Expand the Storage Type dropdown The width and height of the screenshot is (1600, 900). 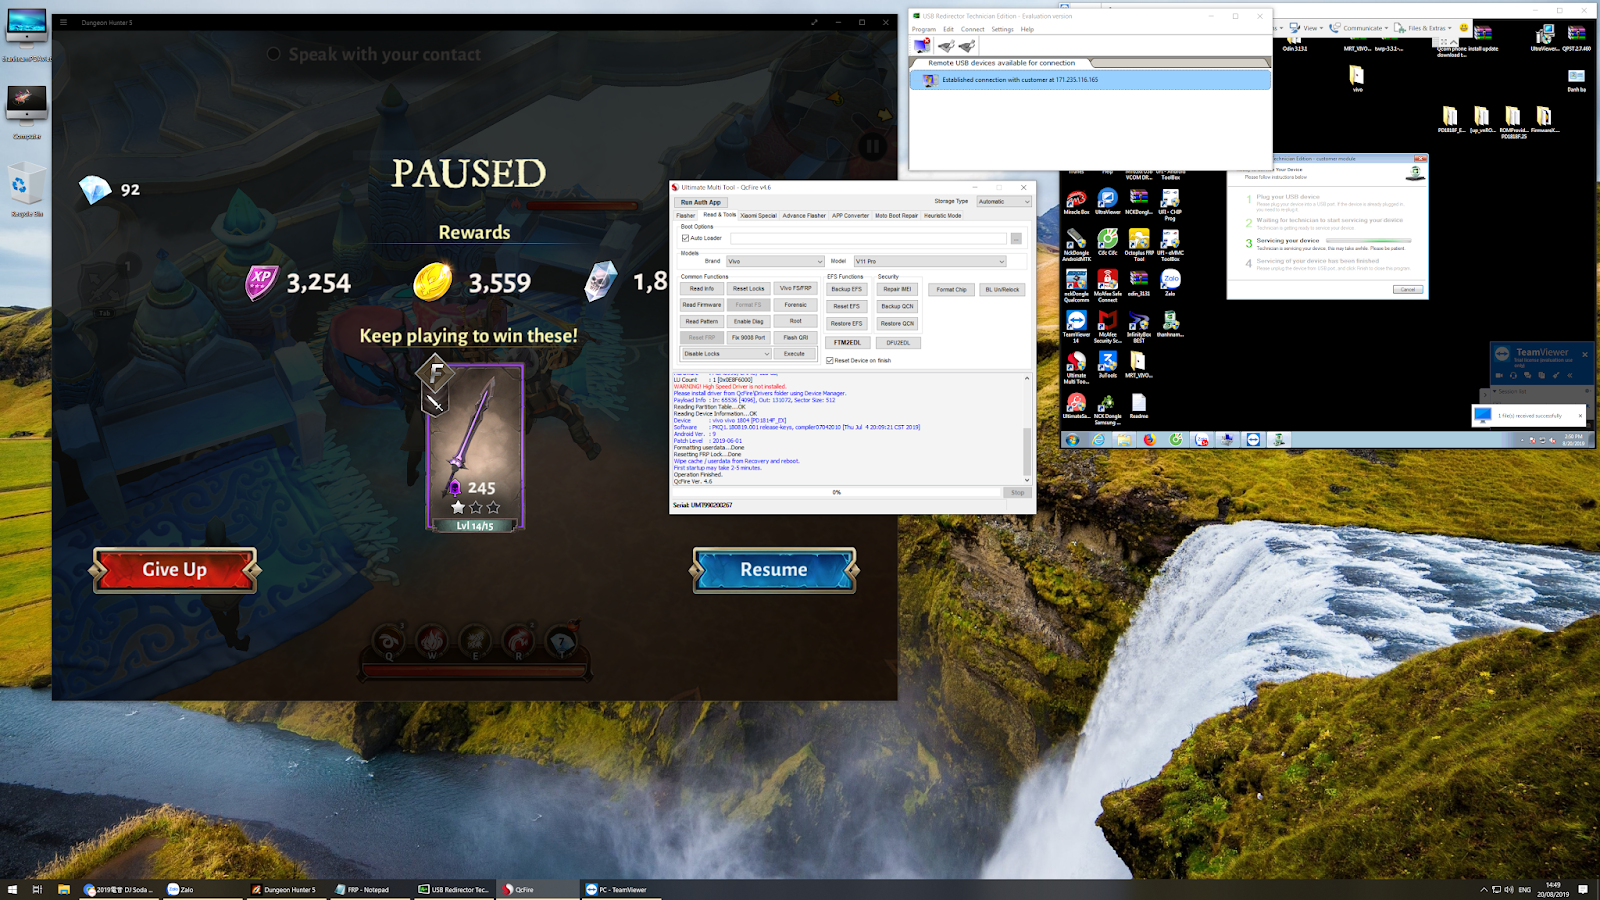[x=1004, y=202]
